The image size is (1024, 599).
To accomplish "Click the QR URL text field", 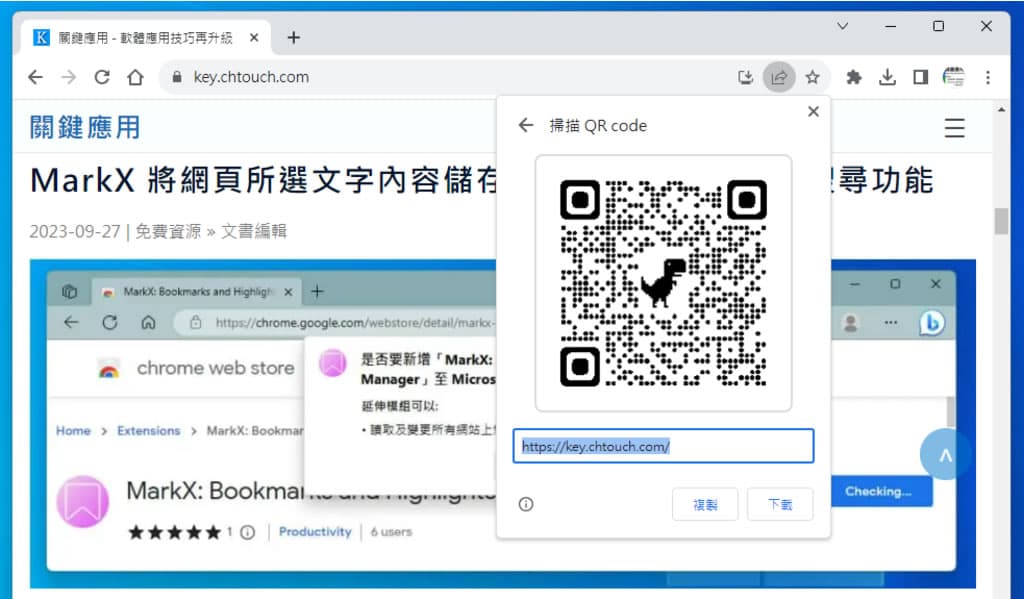I will [x=664, y=446].
